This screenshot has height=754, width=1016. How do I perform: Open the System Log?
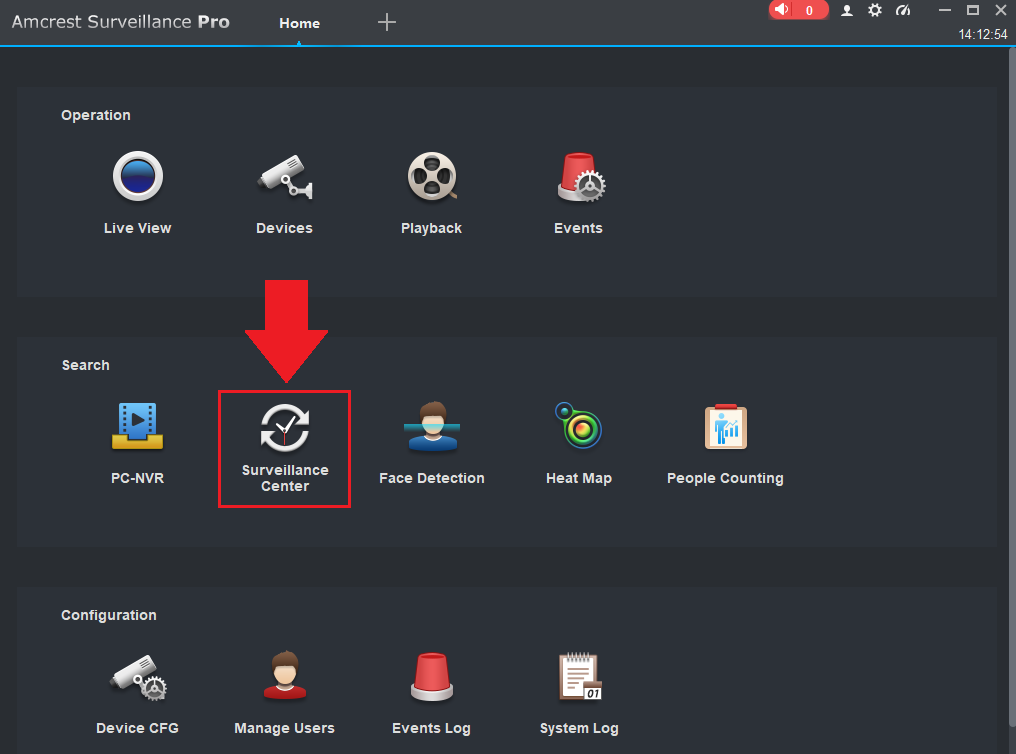pos(579,678)
